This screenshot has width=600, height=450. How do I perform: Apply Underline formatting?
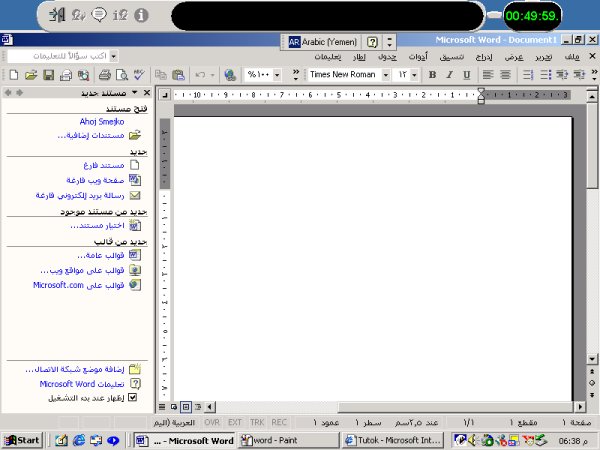tap(467, 75)
